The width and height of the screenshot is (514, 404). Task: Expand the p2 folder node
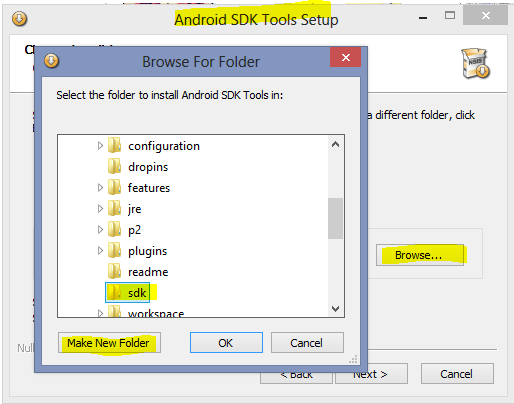point(100,230)
